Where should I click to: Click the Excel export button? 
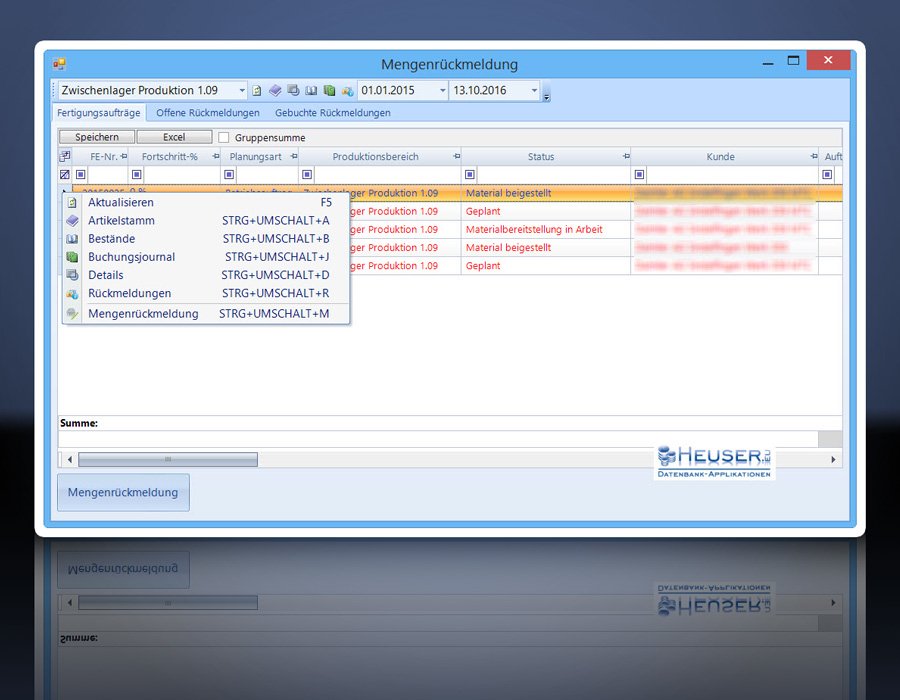(x=174, y=137)
